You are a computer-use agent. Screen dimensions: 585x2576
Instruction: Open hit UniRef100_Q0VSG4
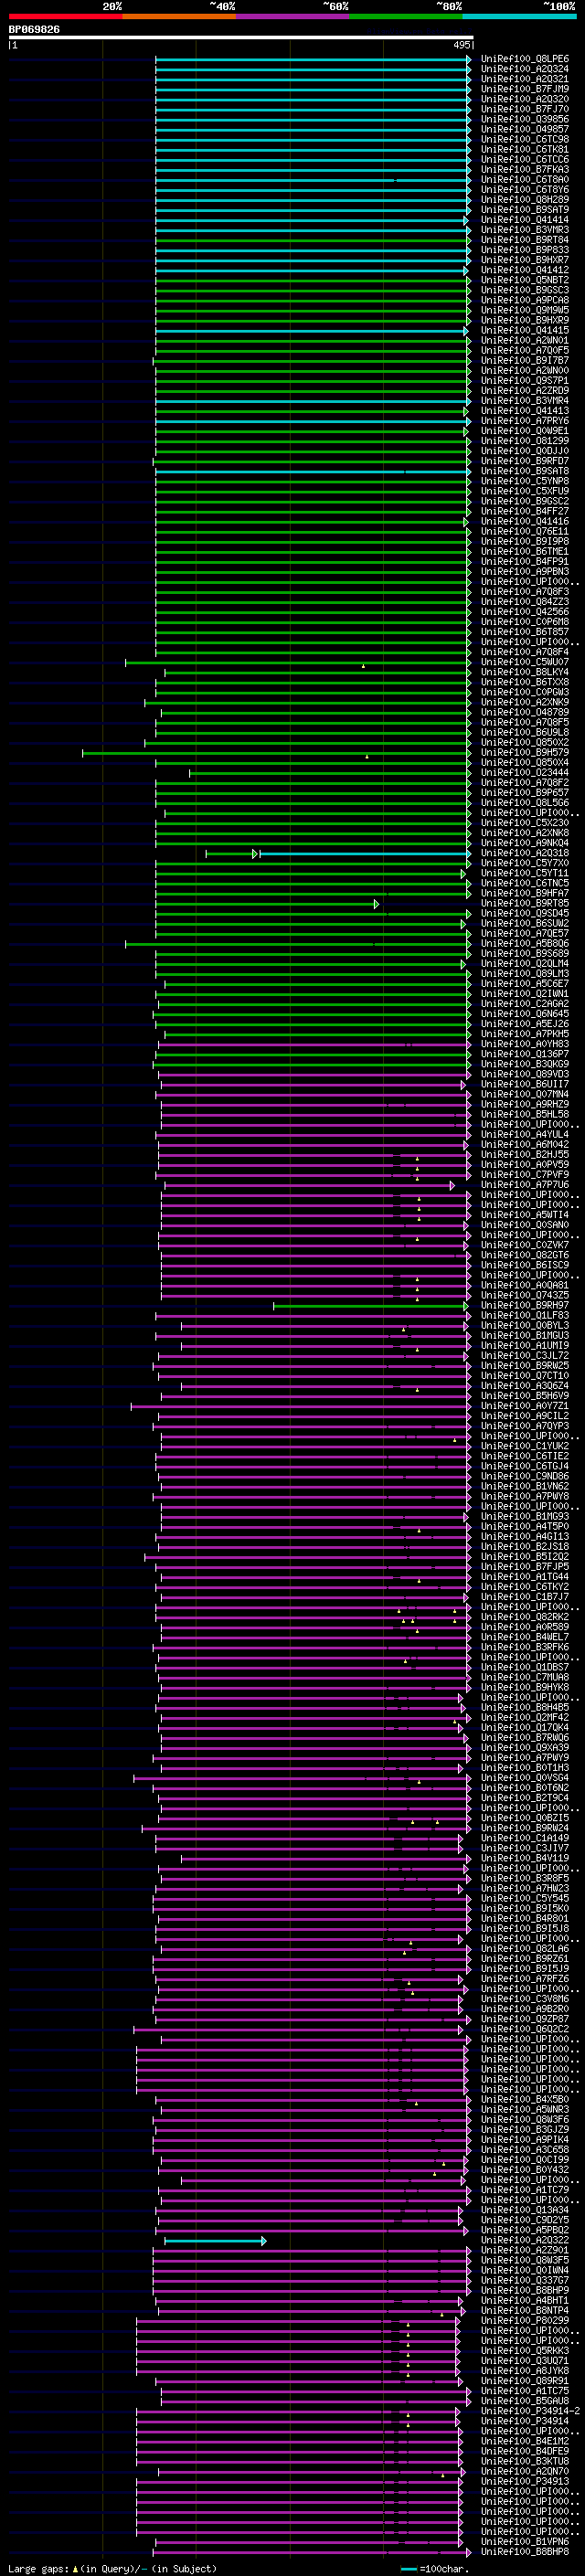(525, 1778)
